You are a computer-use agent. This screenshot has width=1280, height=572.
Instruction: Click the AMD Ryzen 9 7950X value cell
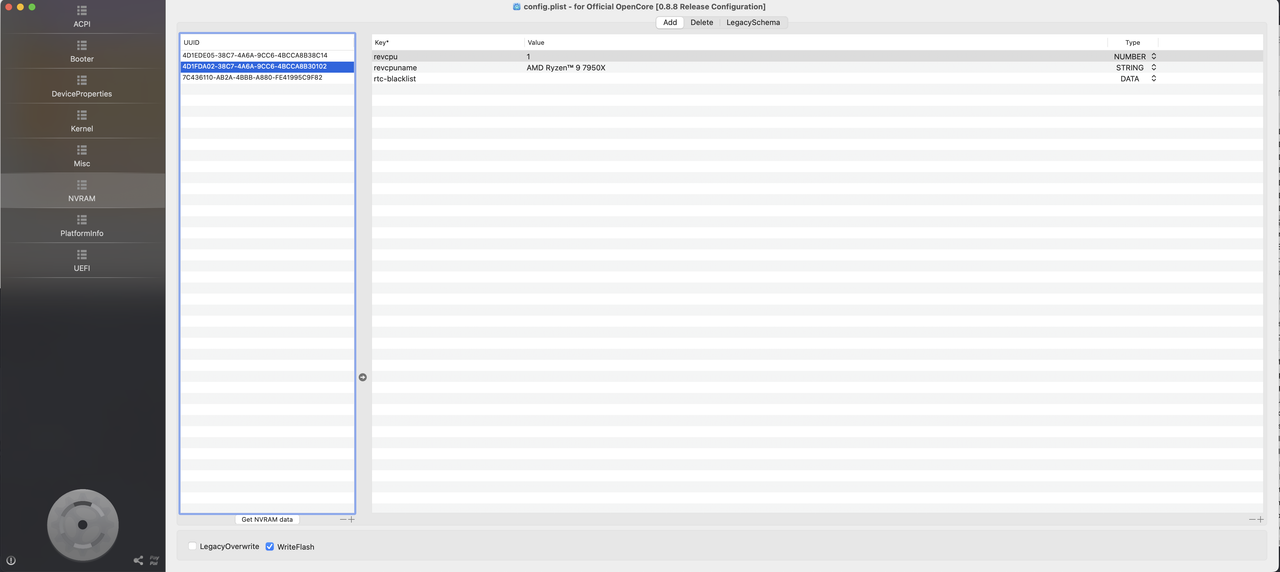pos(566,68)
